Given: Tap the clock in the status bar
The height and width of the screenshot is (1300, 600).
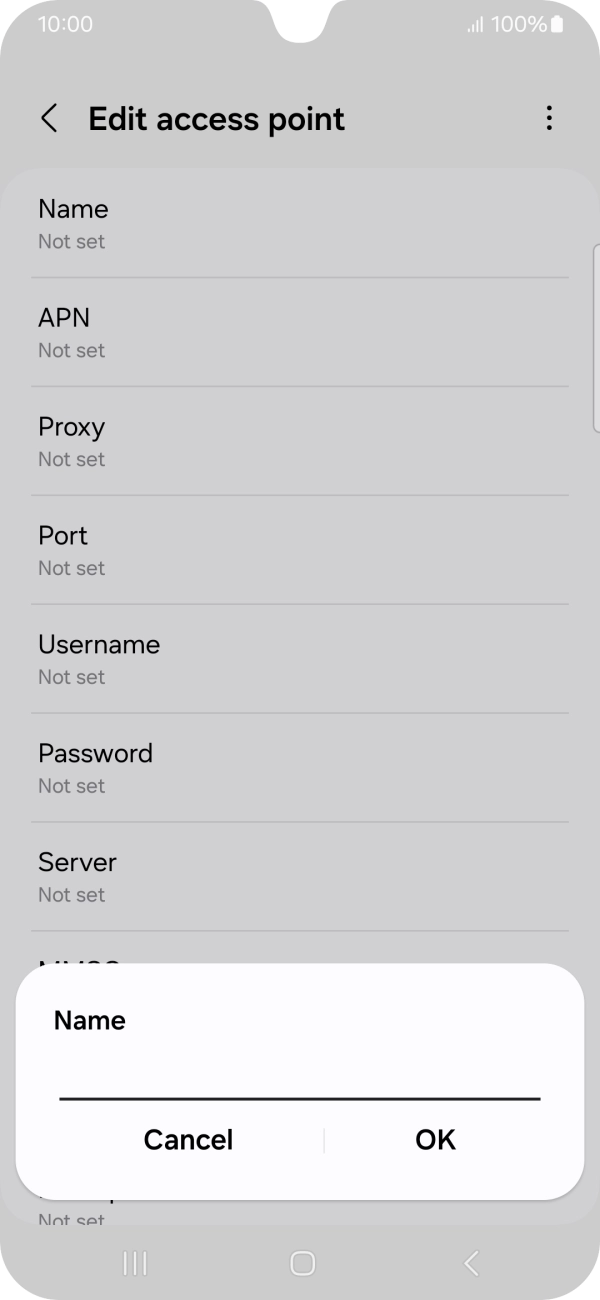Looking at the screenshot, I should [x=66, y=24].
